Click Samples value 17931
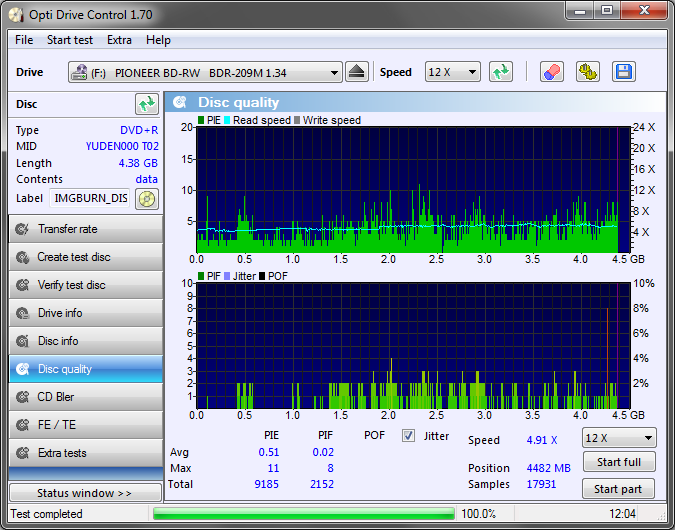The image size is (675, 530). pyautogui.click(x=541, y=484)
